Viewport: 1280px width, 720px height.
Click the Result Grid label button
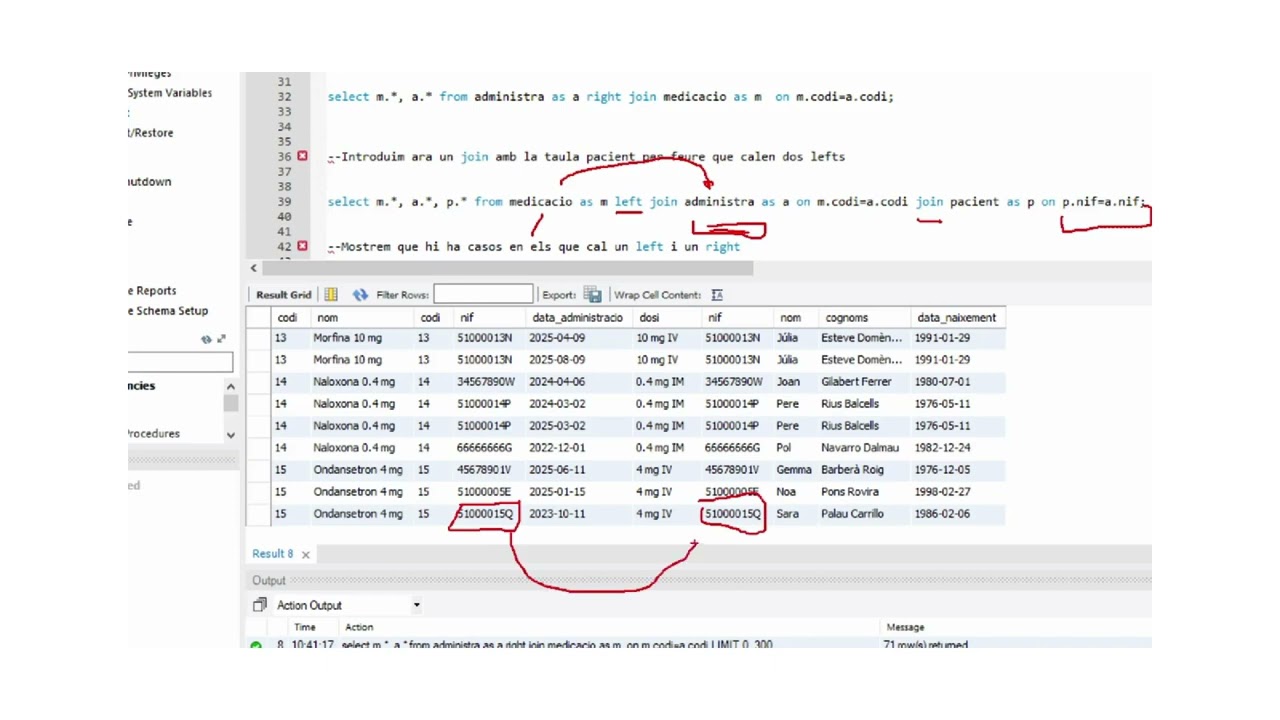click(284, 295)
